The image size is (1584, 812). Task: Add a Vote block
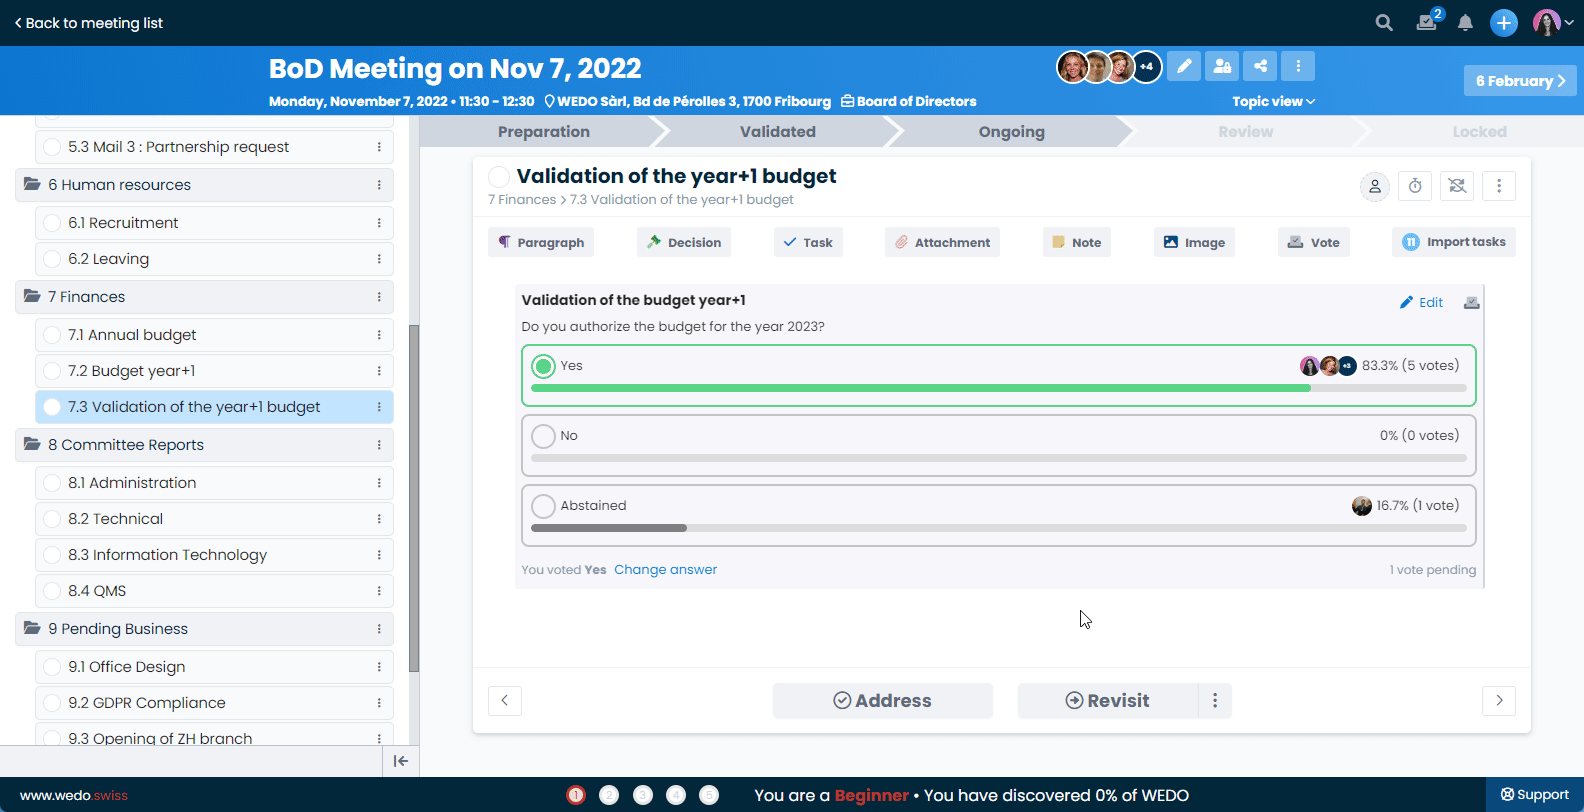(1314, 242)
